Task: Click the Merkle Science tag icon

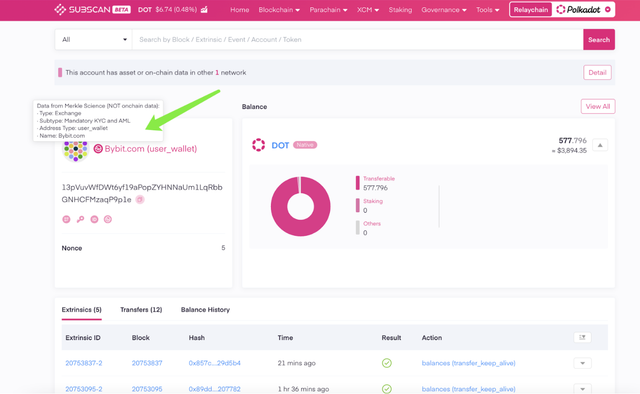Action: (x=98, y=149)
